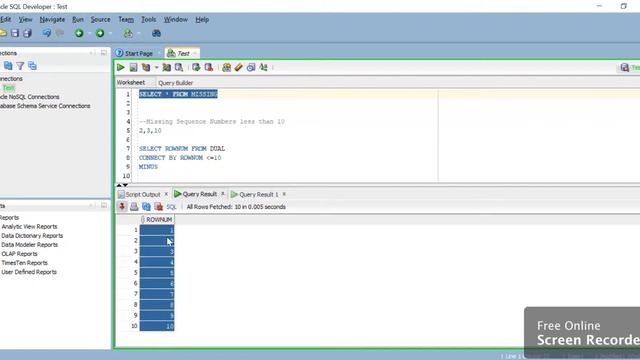Click the Filter funnel icon in Connections

[20, 65]
